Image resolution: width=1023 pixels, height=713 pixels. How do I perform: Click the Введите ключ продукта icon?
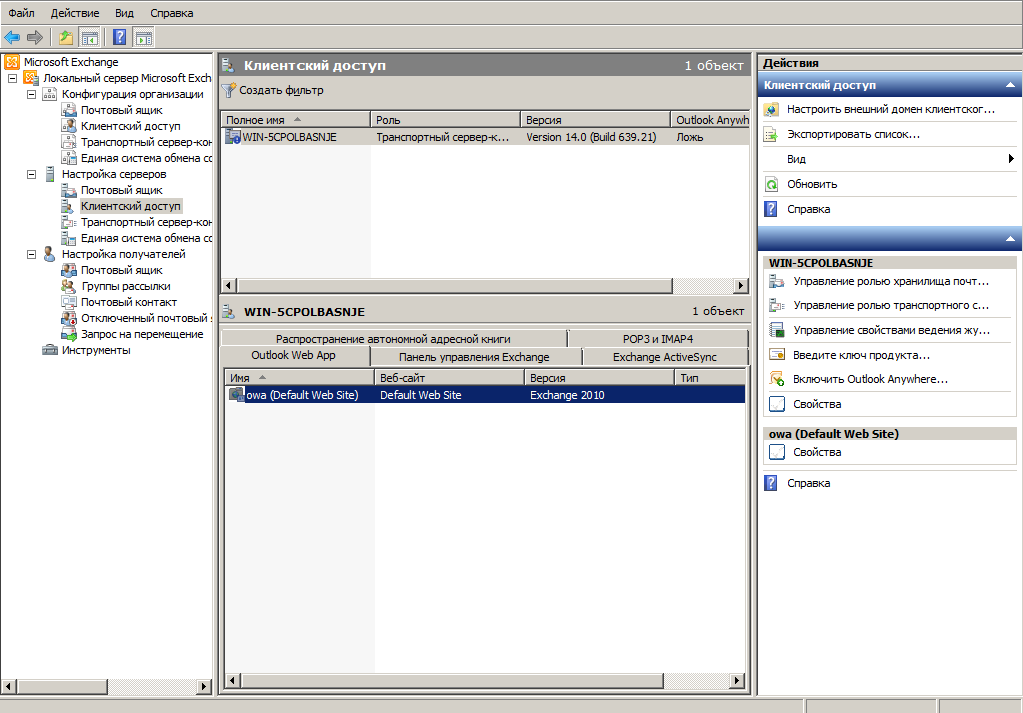point(776,355)
